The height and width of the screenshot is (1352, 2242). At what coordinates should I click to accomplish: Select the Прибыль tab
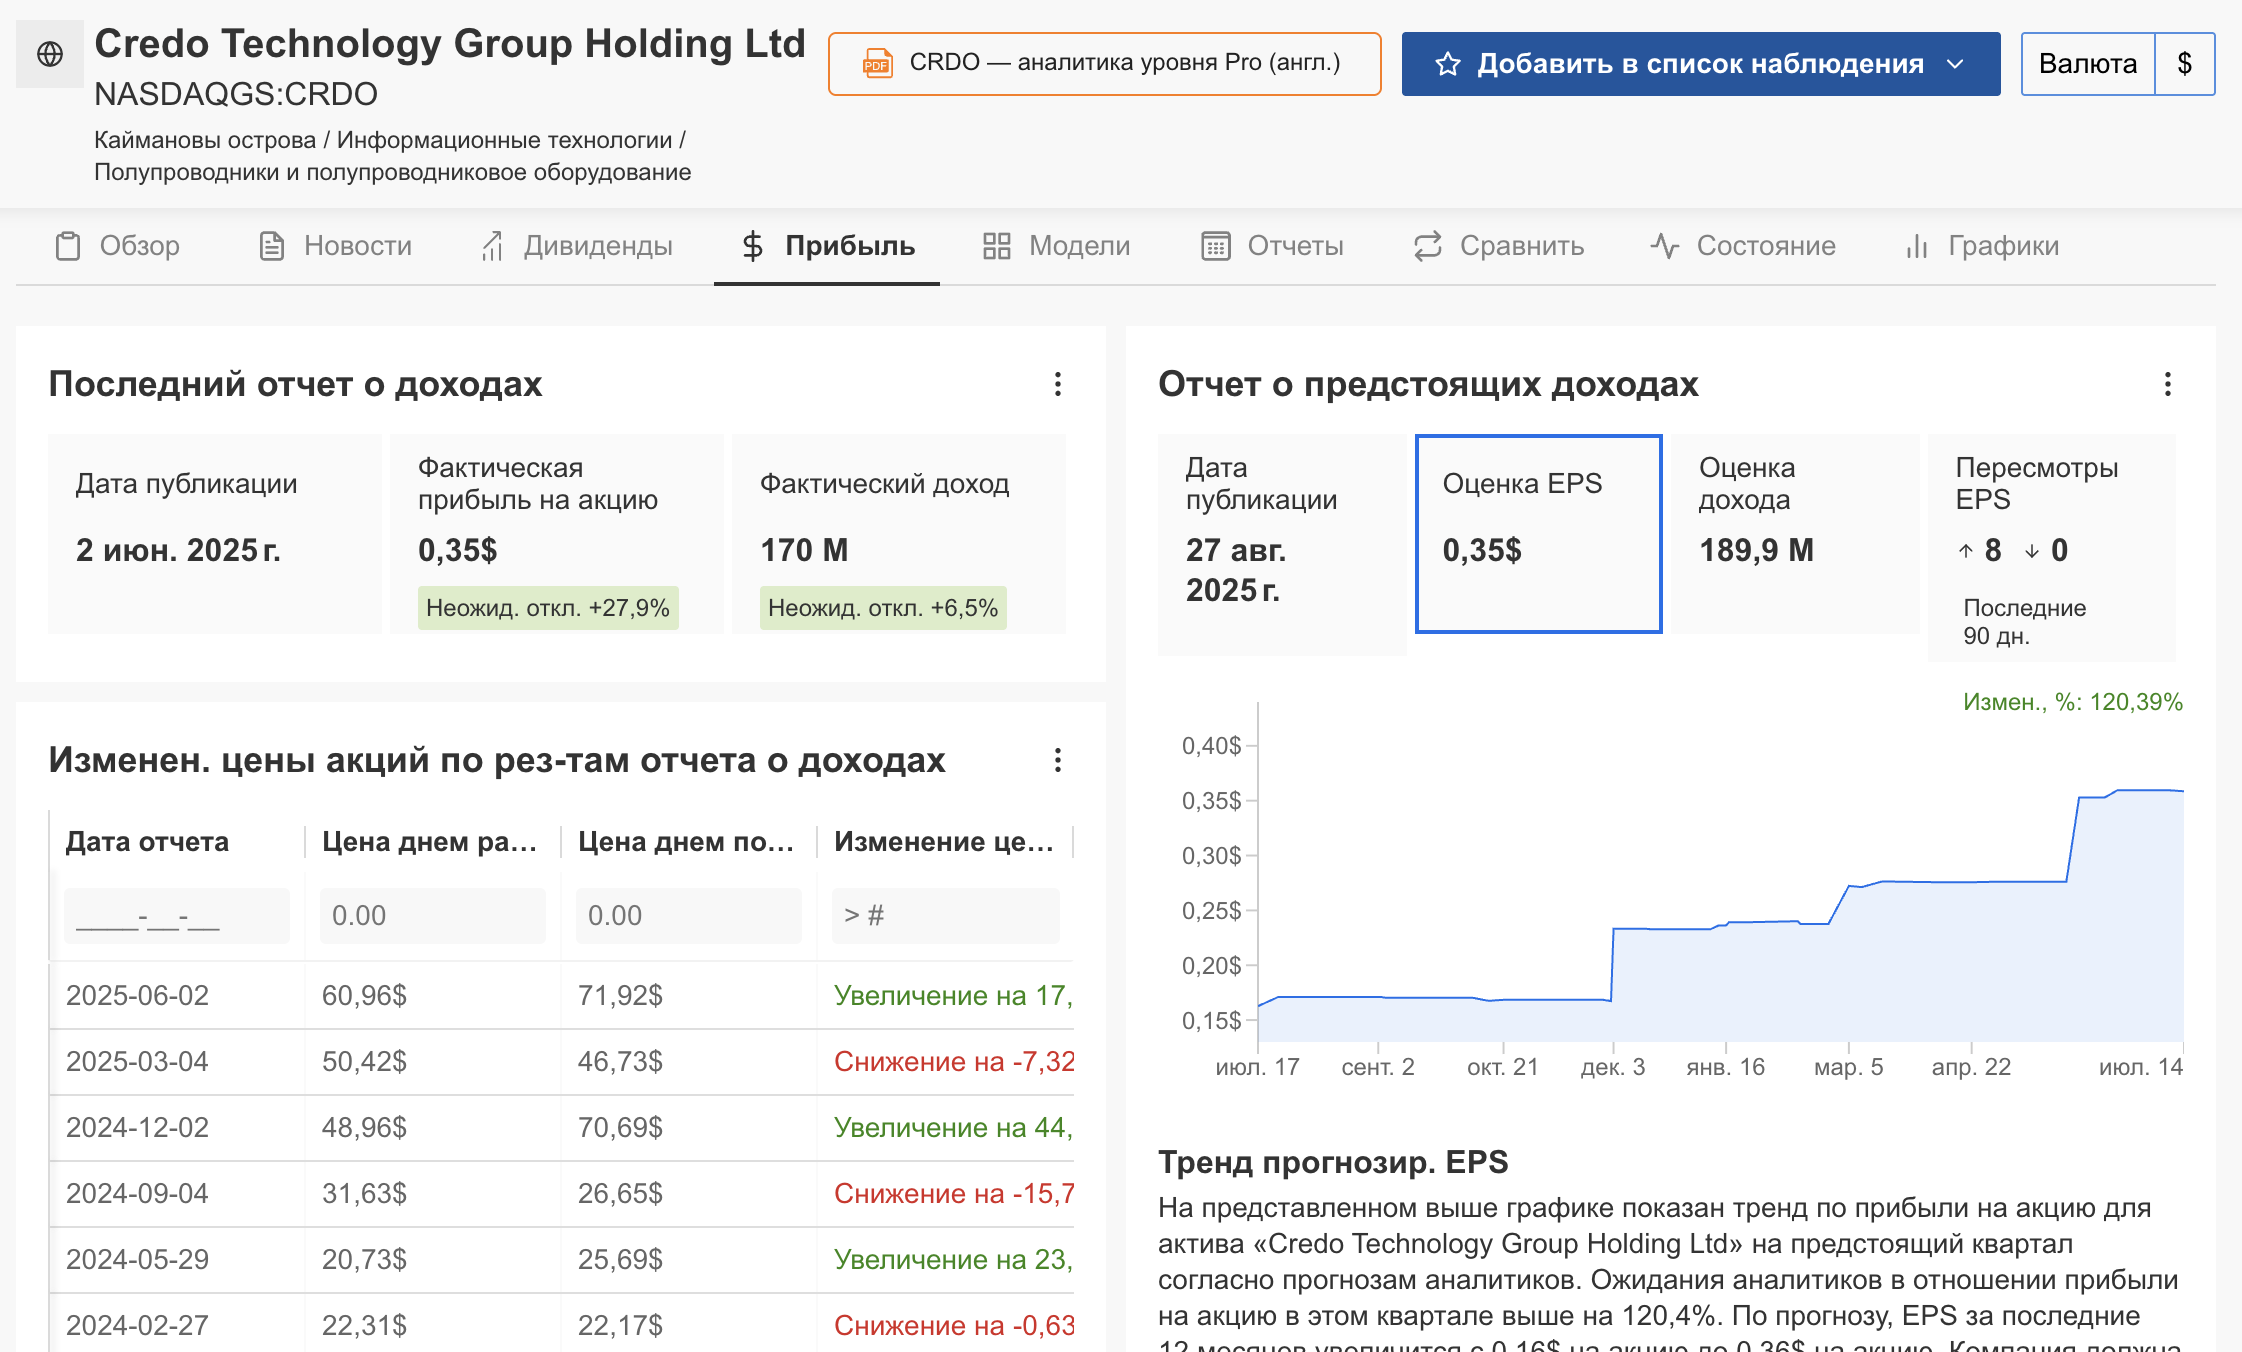827,246
